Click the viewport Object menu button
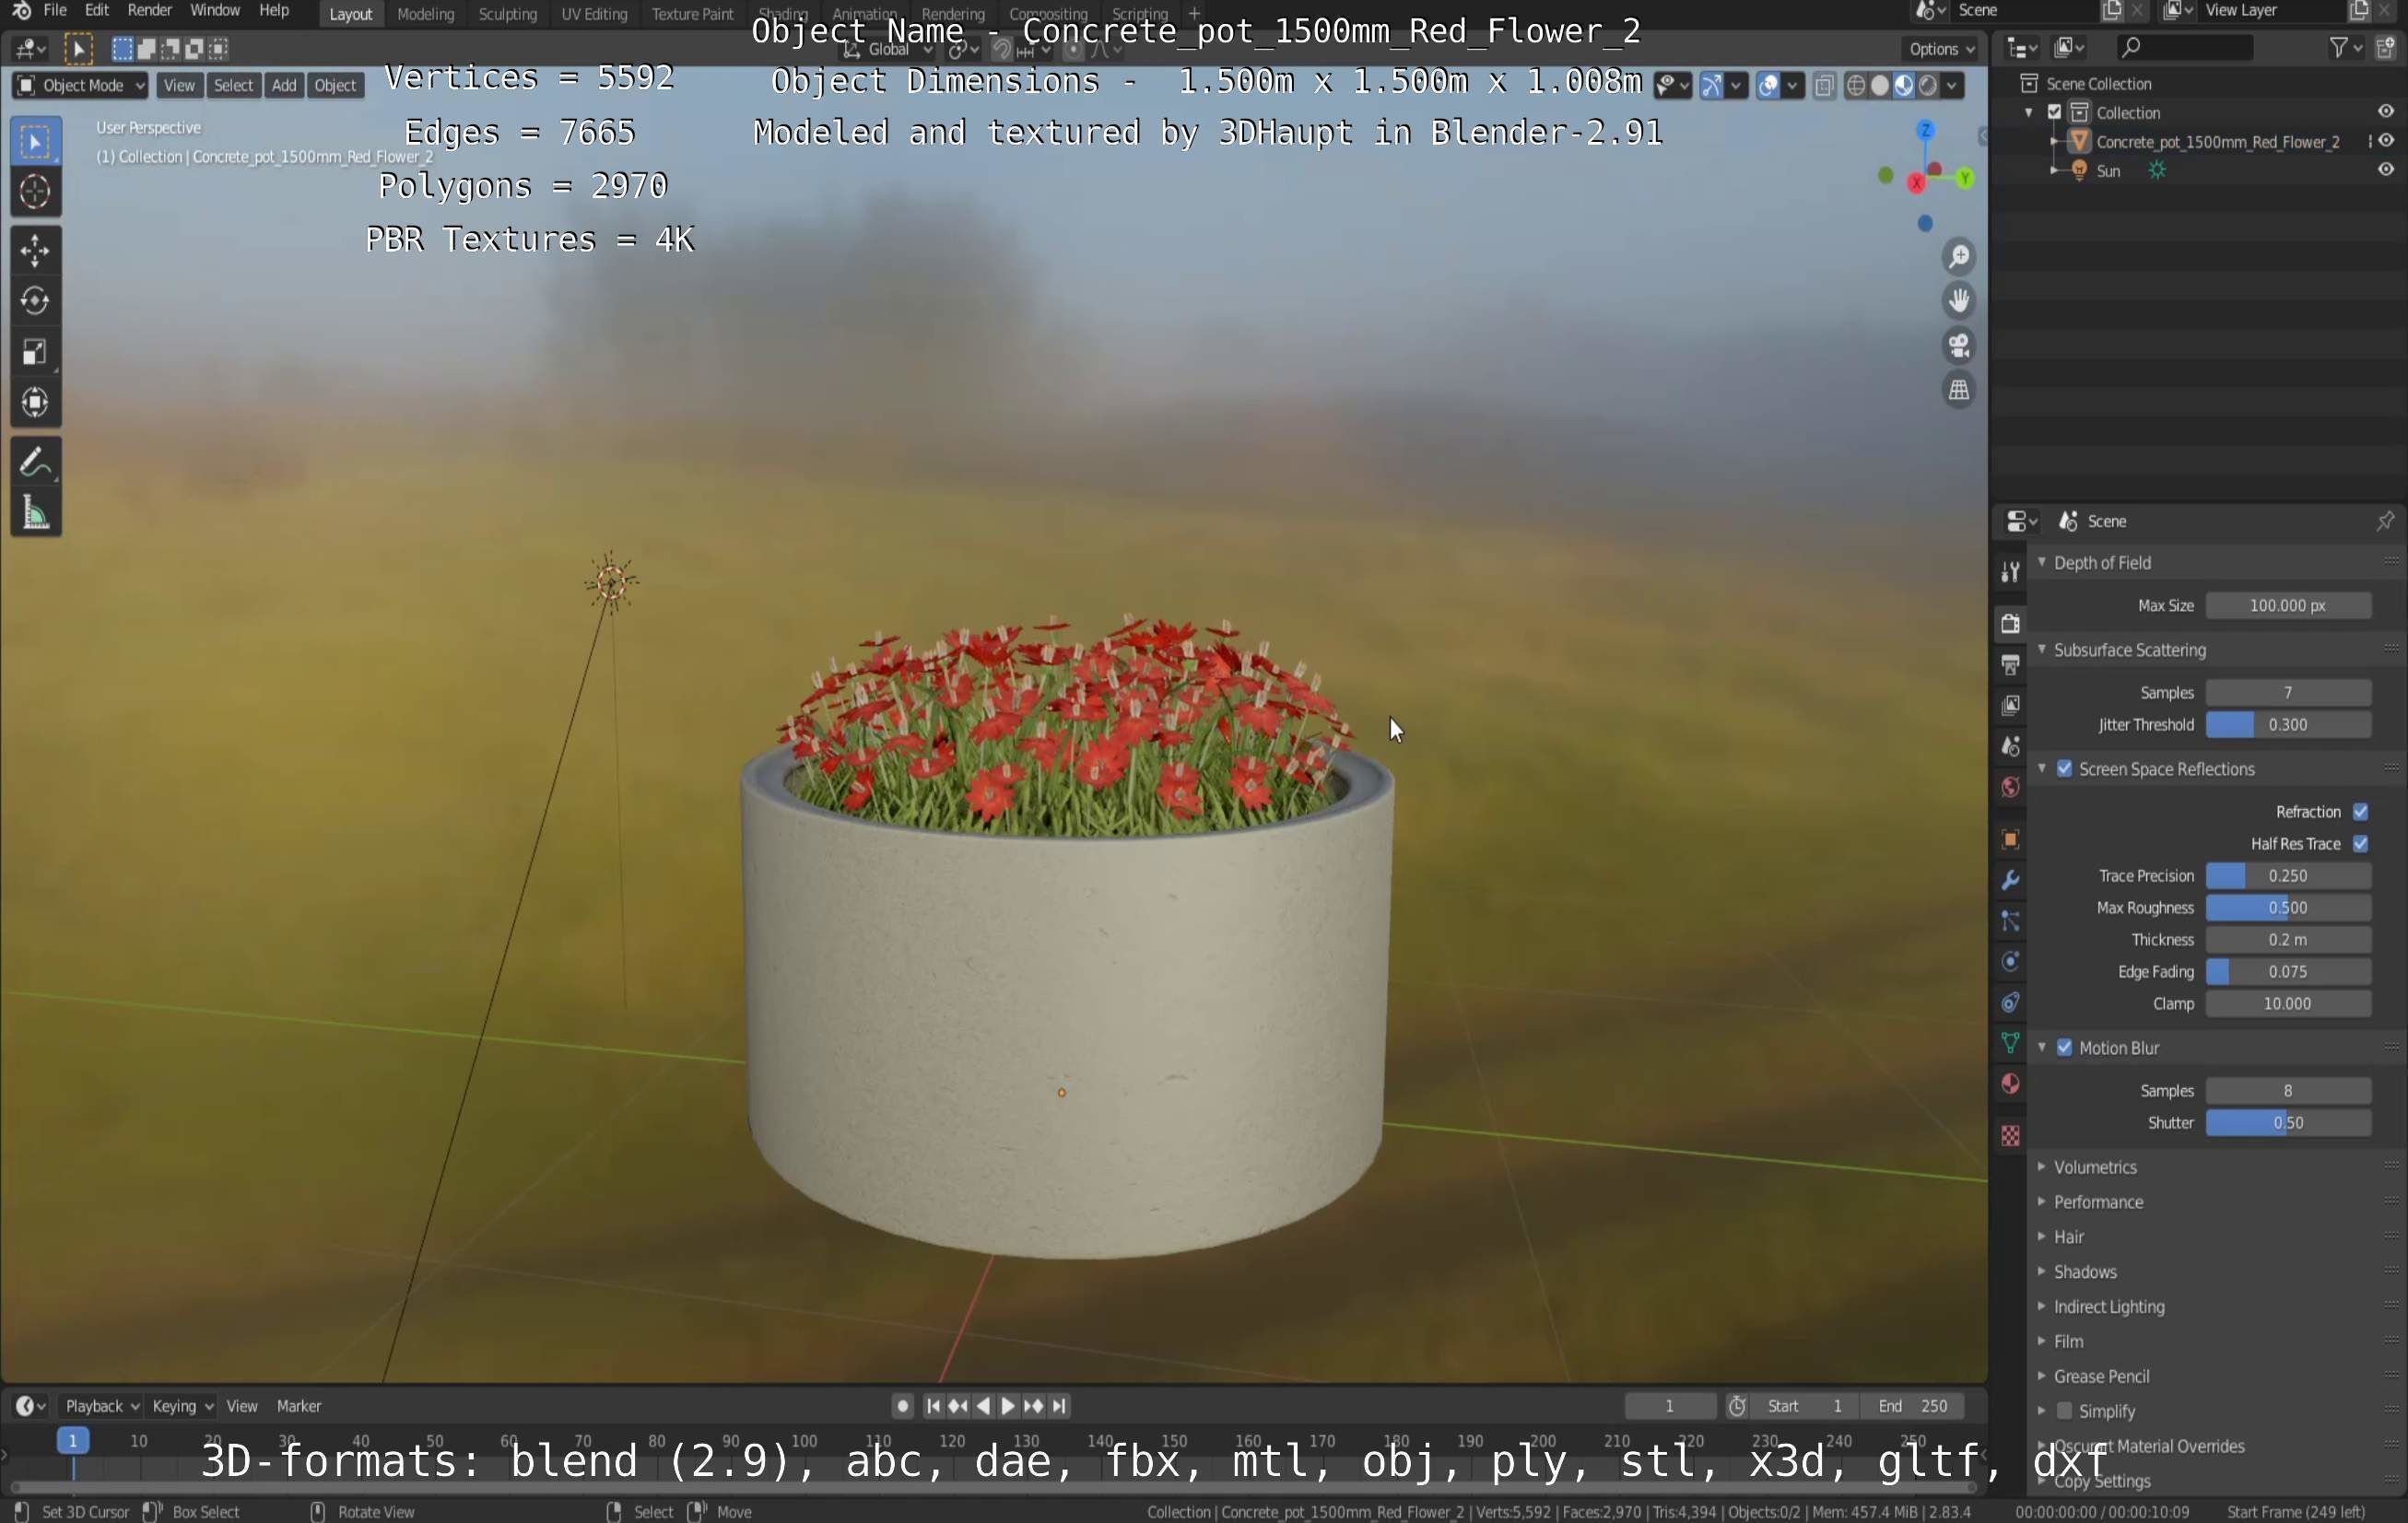The height and width of the screenshot is (1523, 2408). coord(335,86)
